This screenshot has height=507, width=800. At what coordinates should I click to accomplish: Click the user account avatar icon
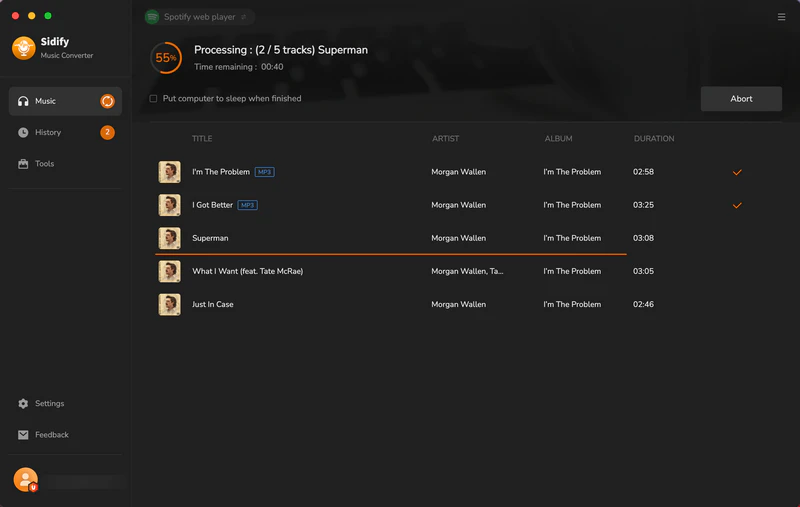(26, 479)
